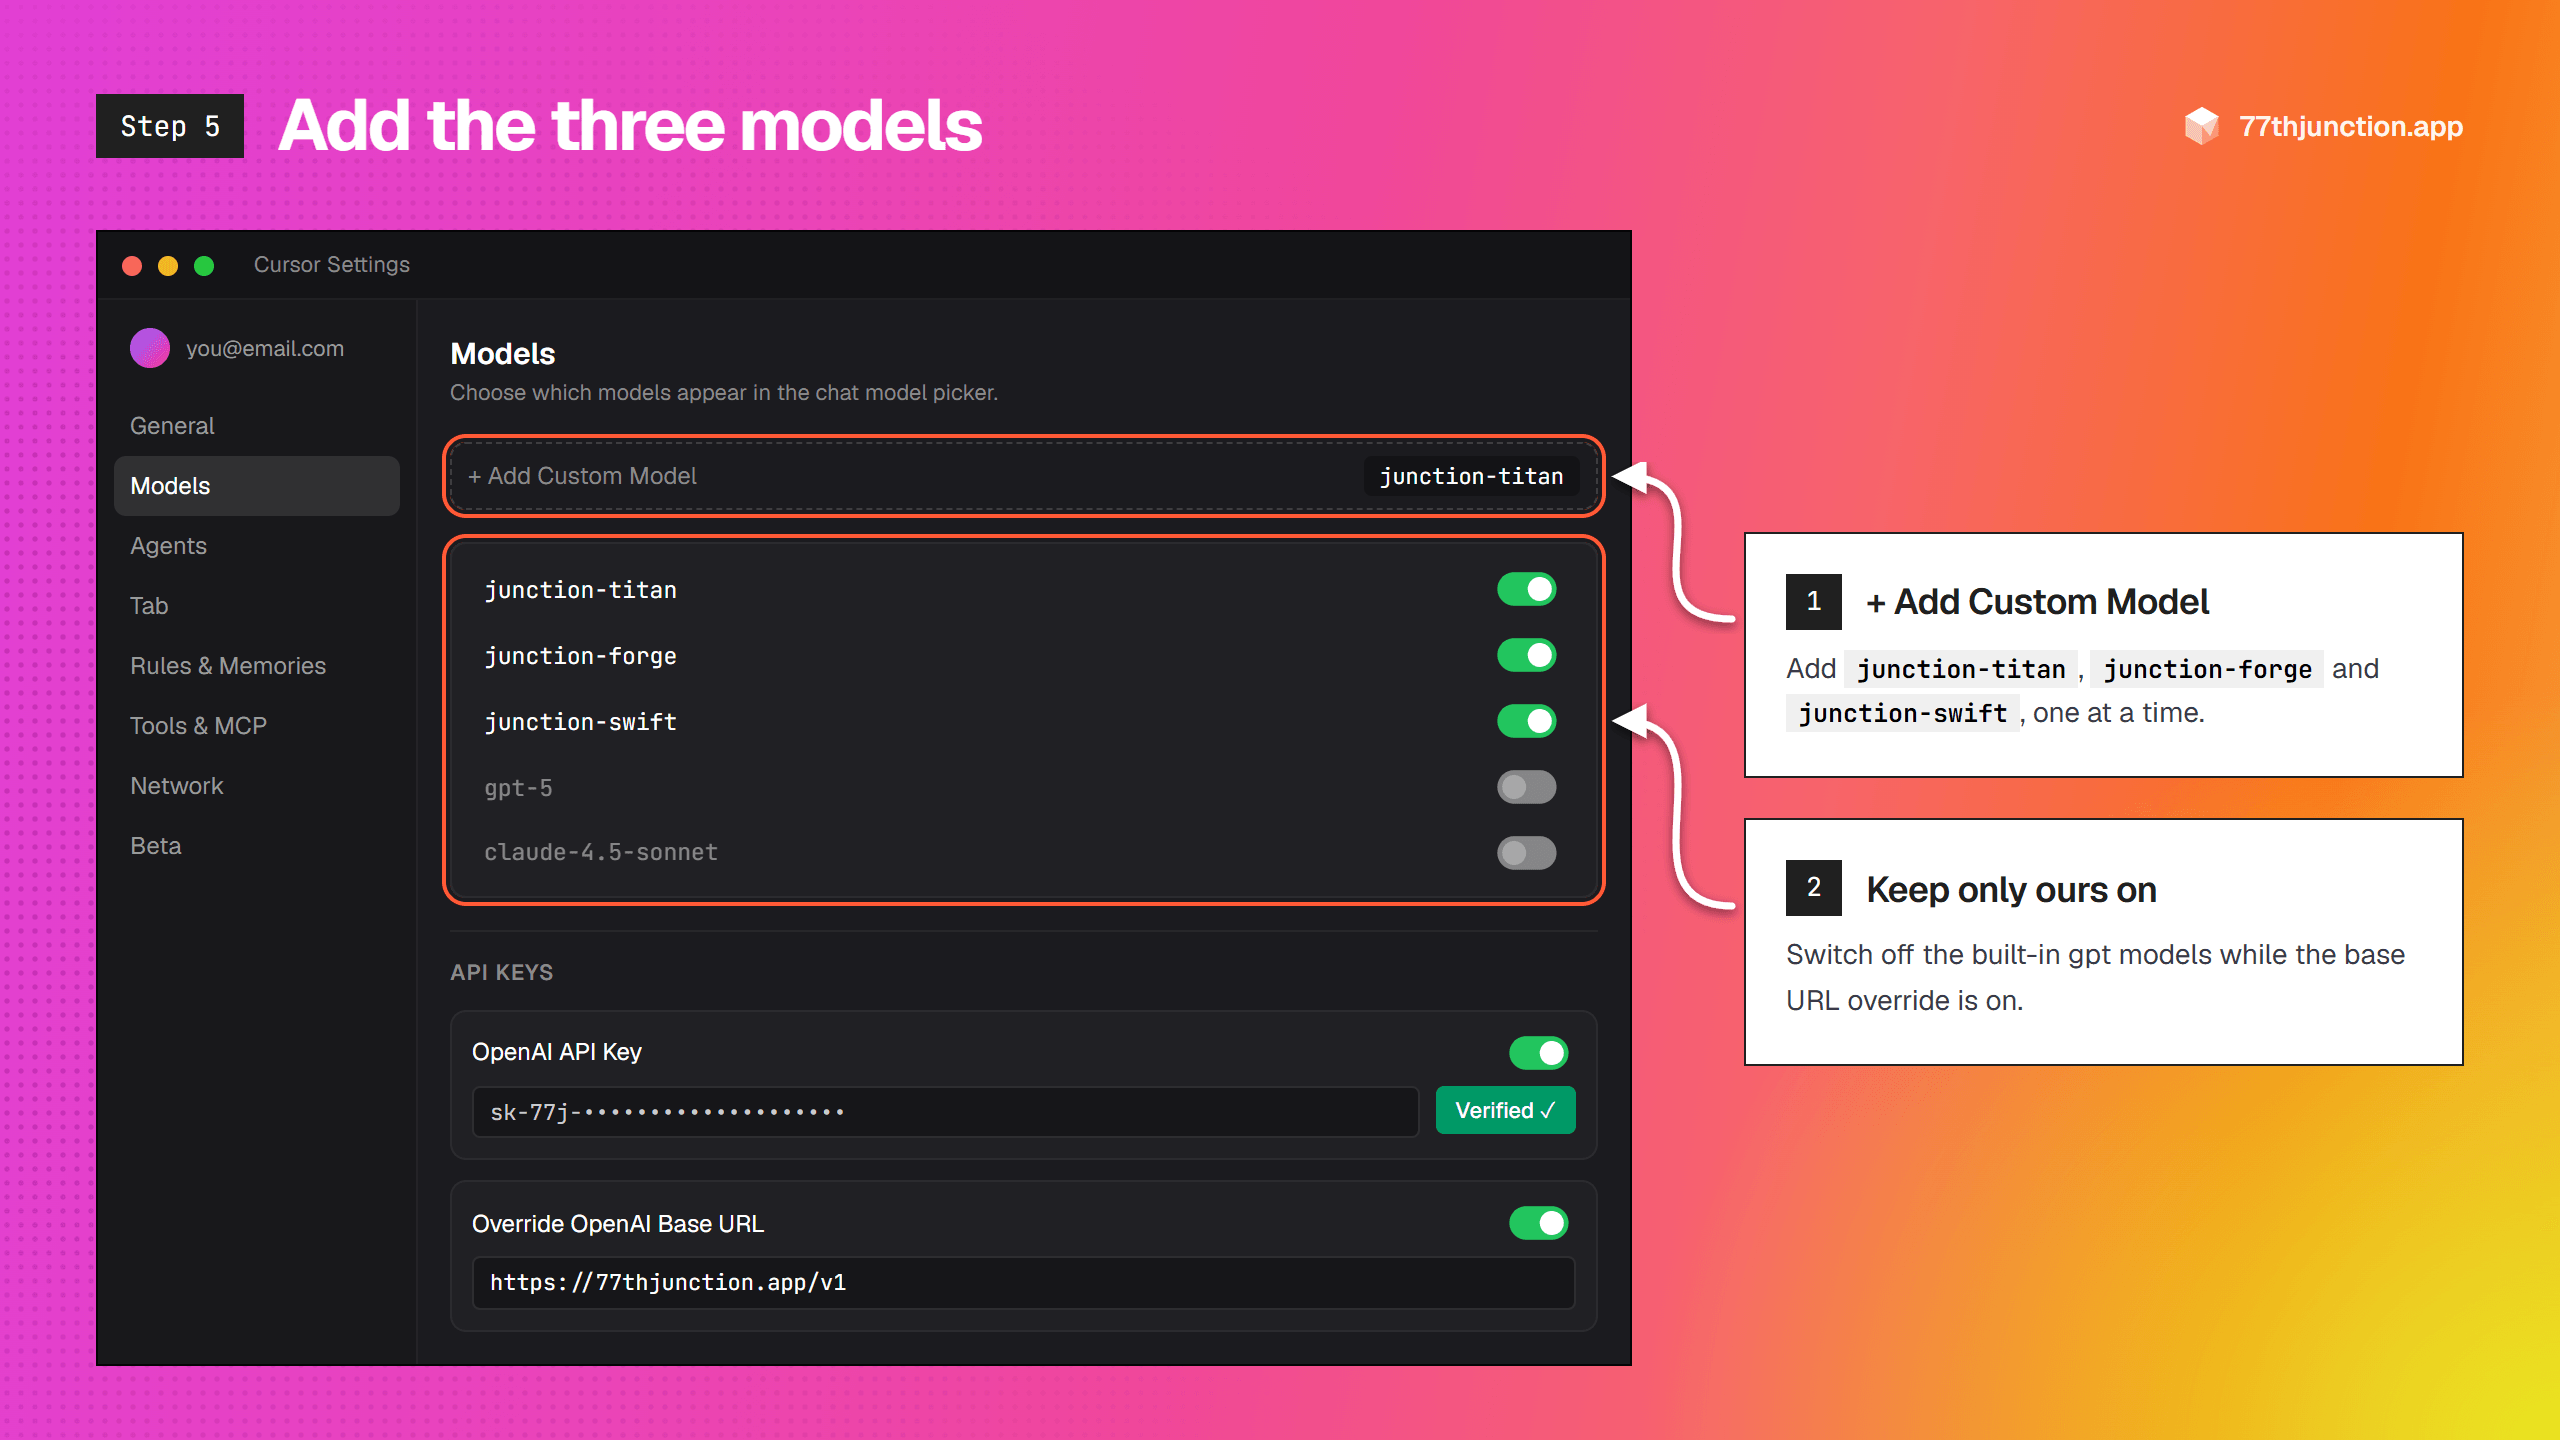Viewport: 2560px width, 1440px height.
Task: Disable the OpenAI API Key toggle
Action: (1538, 1052)
